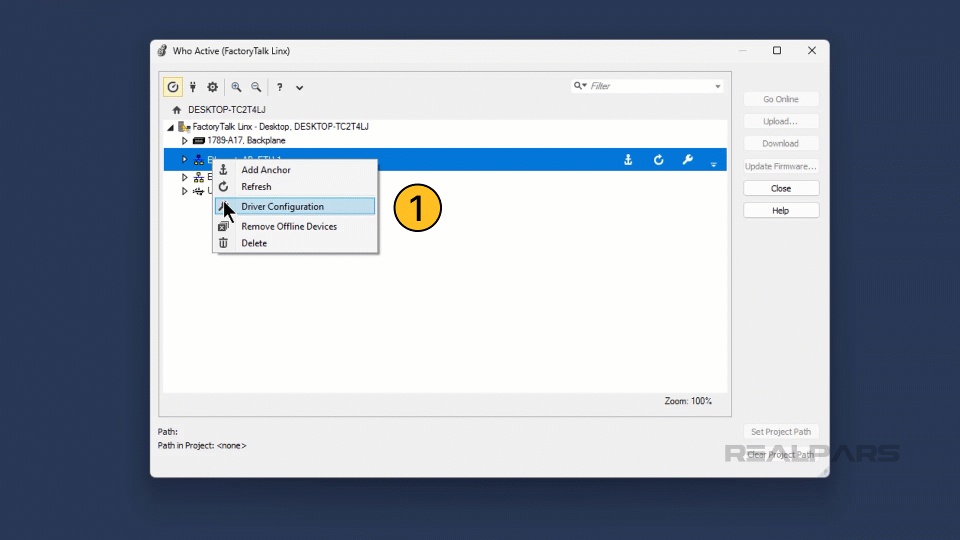Select the FactoryTalk Linx - Desktop tree row
Image resolution: width=960 pixels, height=540 pixels.
coord(280,127)
